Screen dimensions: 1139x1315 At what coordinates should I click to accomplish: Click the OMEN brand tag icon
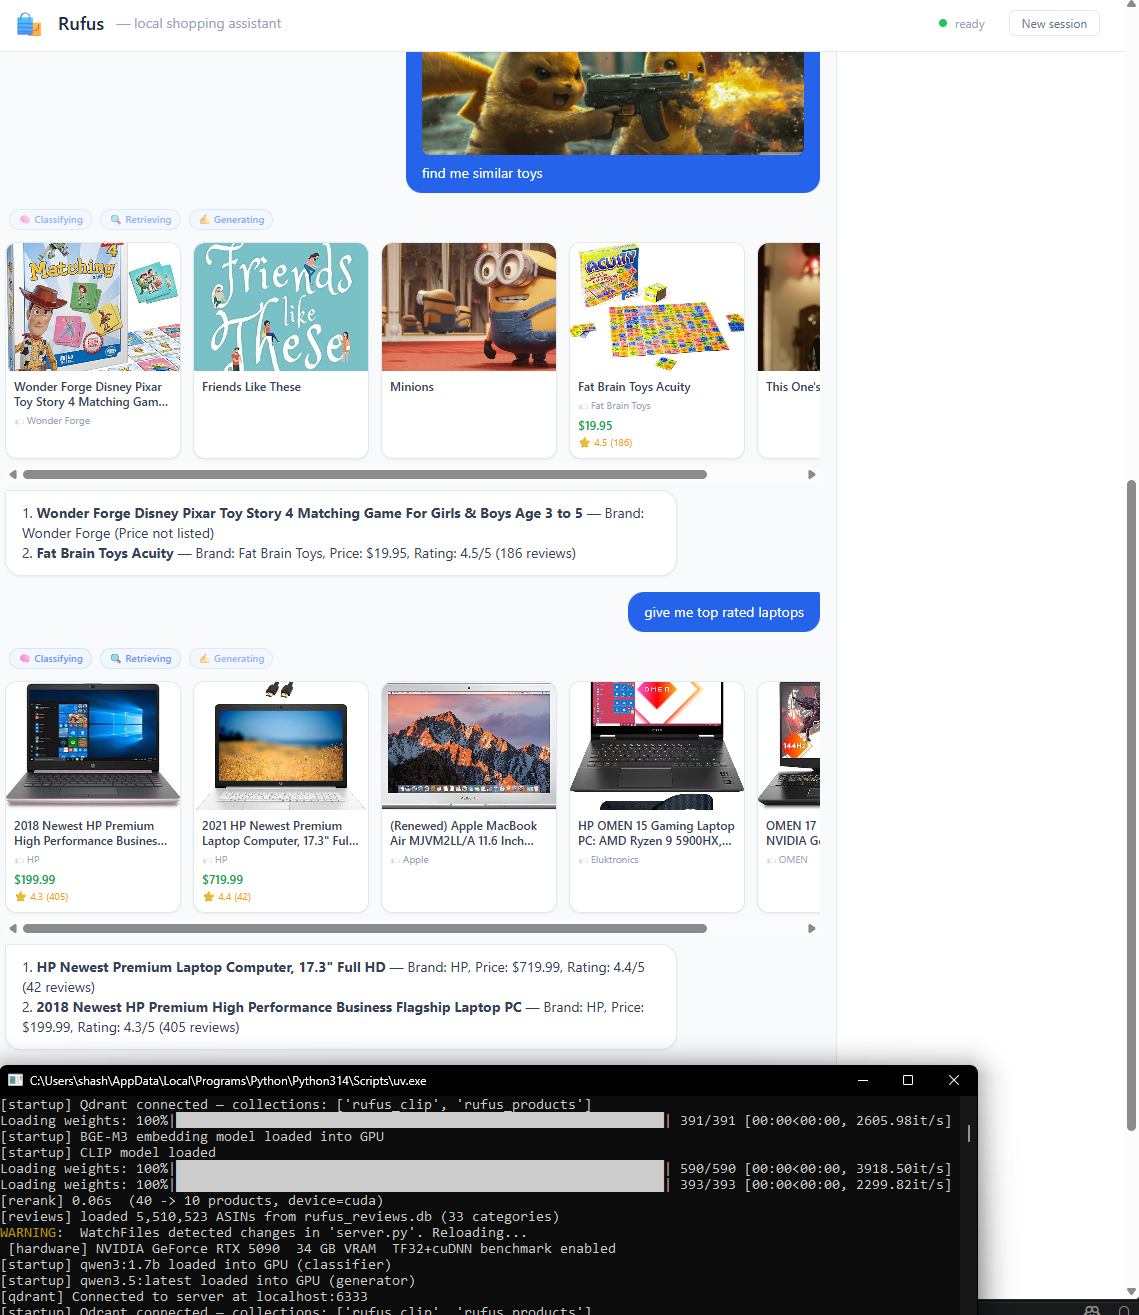coord(771,860)
